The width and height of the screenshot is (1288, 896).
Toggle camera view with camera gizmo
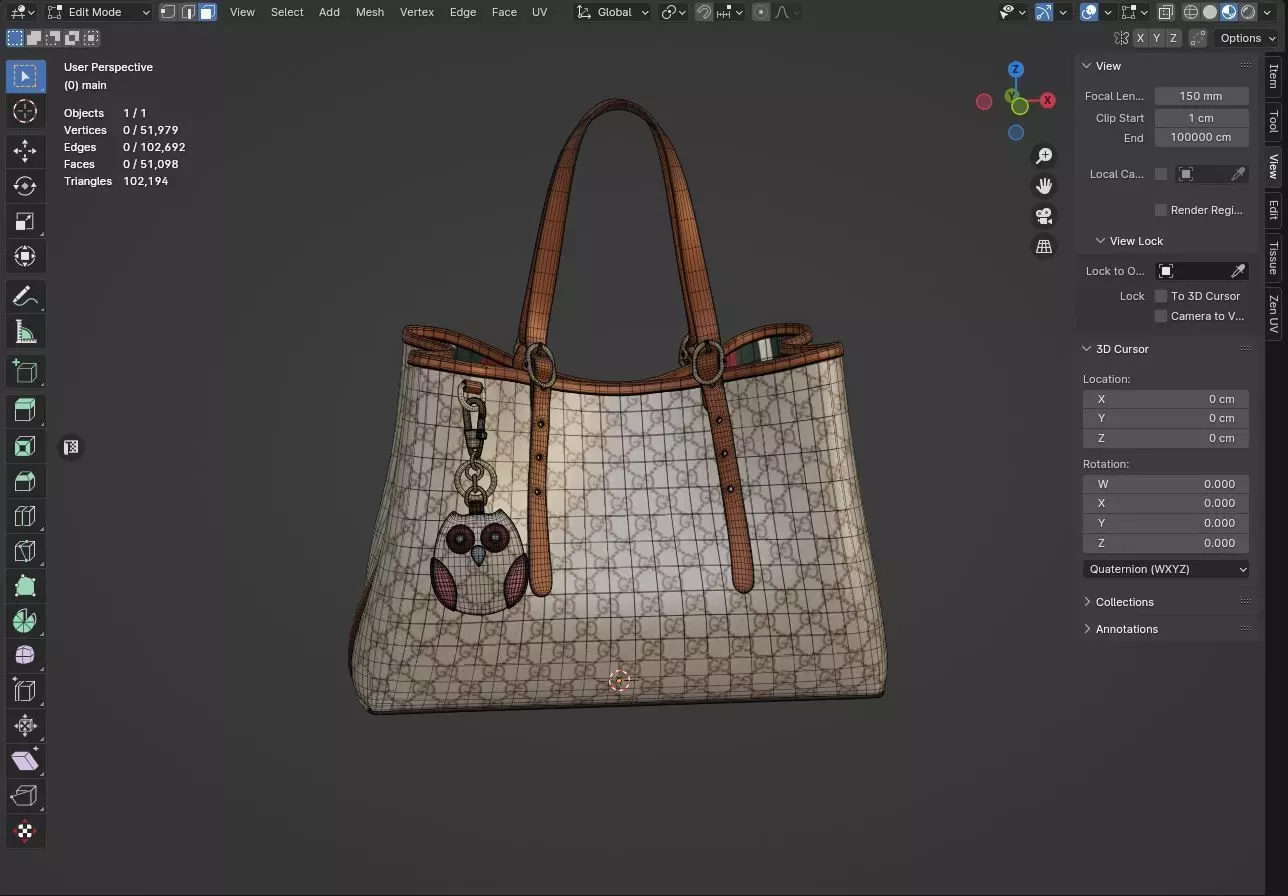pyautogui.click(x=1044, y=216)
